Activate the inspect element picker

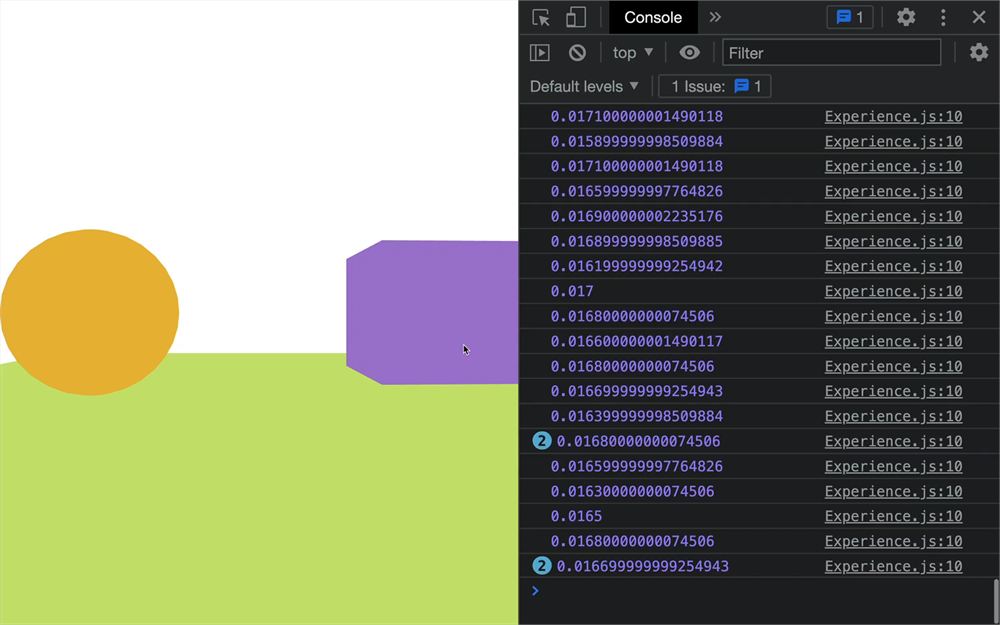pos(541,17)
